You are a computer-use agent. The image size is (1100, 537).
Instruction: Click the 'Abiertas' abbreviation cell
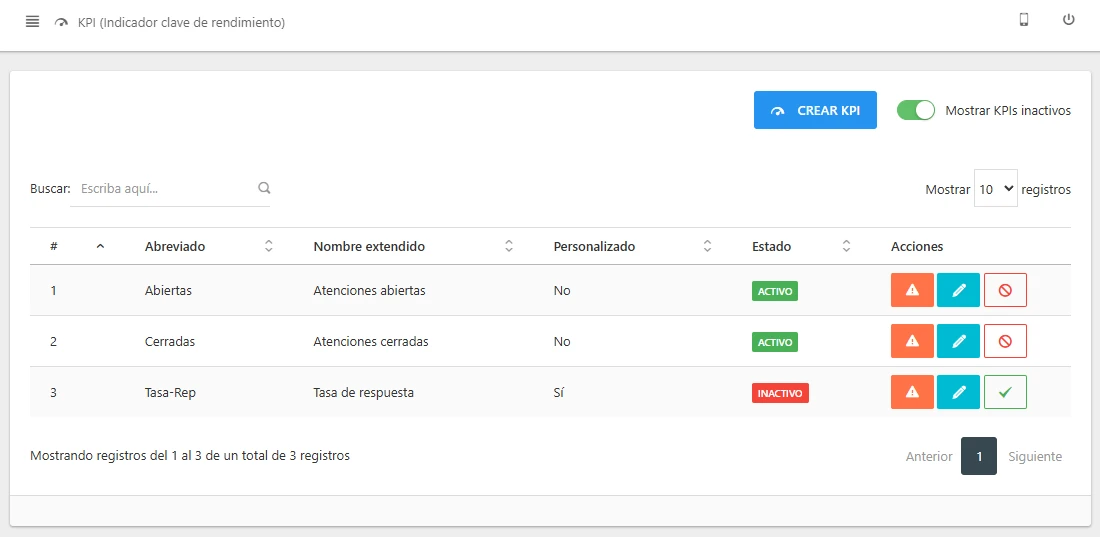pos(168,290)
